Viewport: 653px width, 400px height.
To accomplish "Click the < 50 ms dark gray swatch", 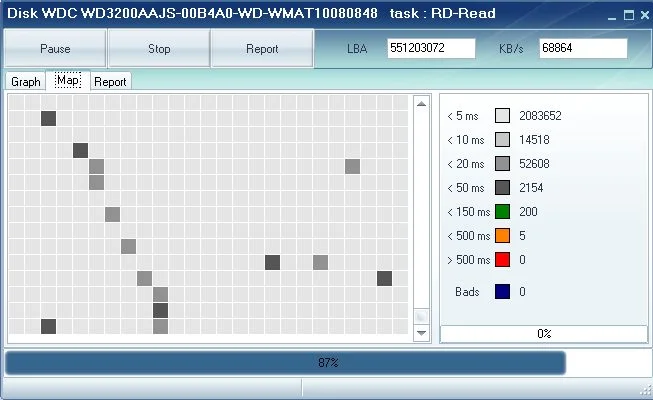I will point(502,188).
